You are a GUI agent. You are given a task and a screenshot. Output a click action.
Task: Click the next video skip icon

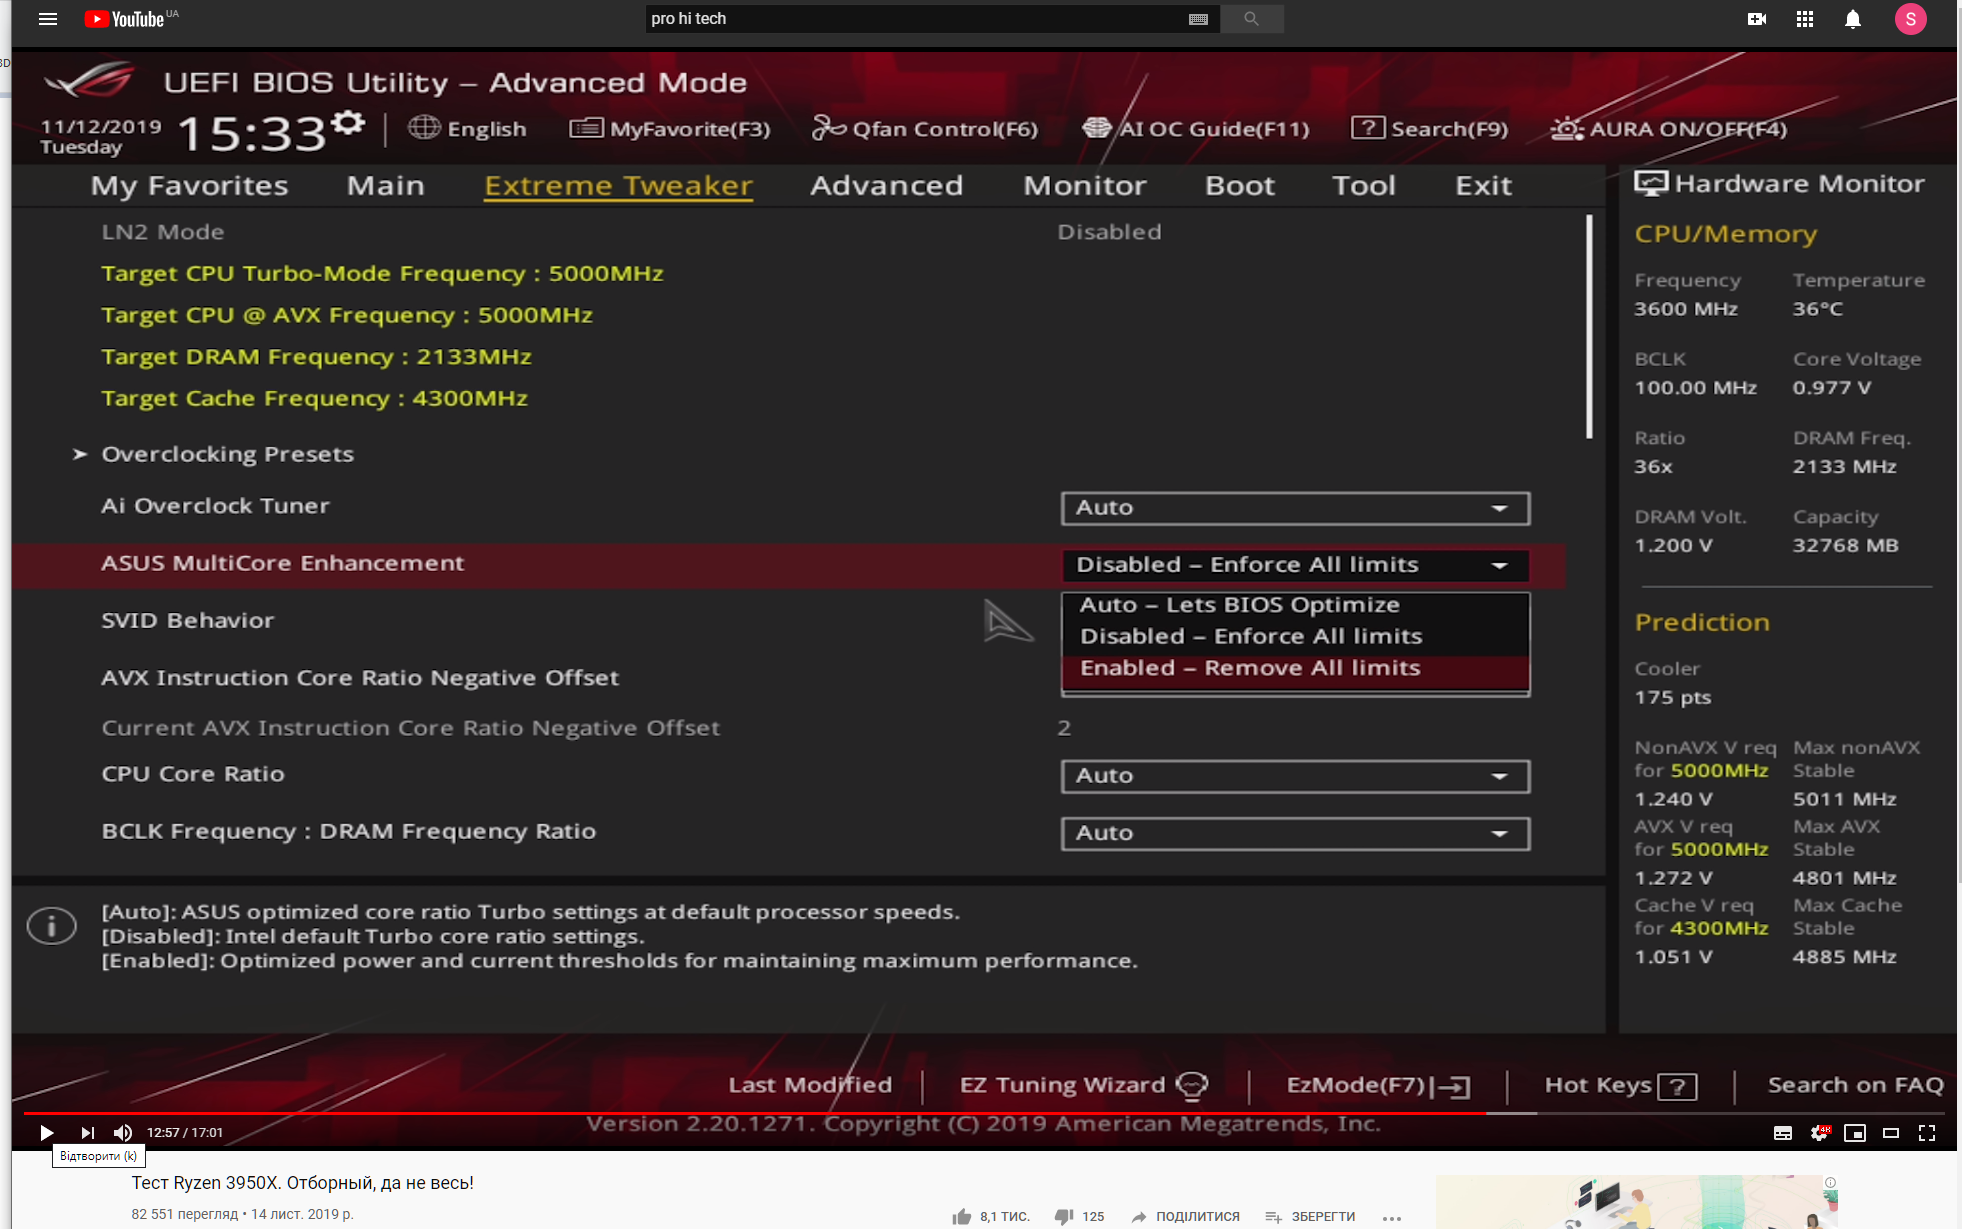coord(88,1132)
